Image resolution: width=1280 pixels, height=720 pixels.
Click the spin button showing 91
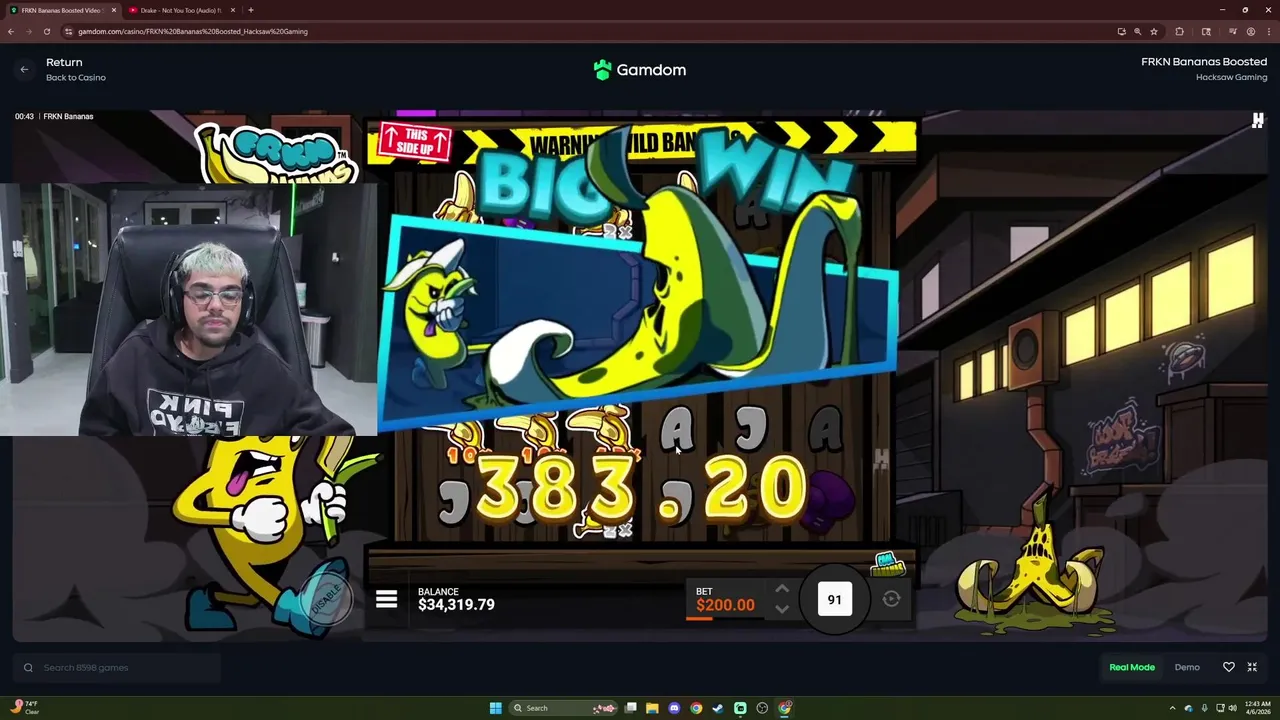click(x=834, y=600)
